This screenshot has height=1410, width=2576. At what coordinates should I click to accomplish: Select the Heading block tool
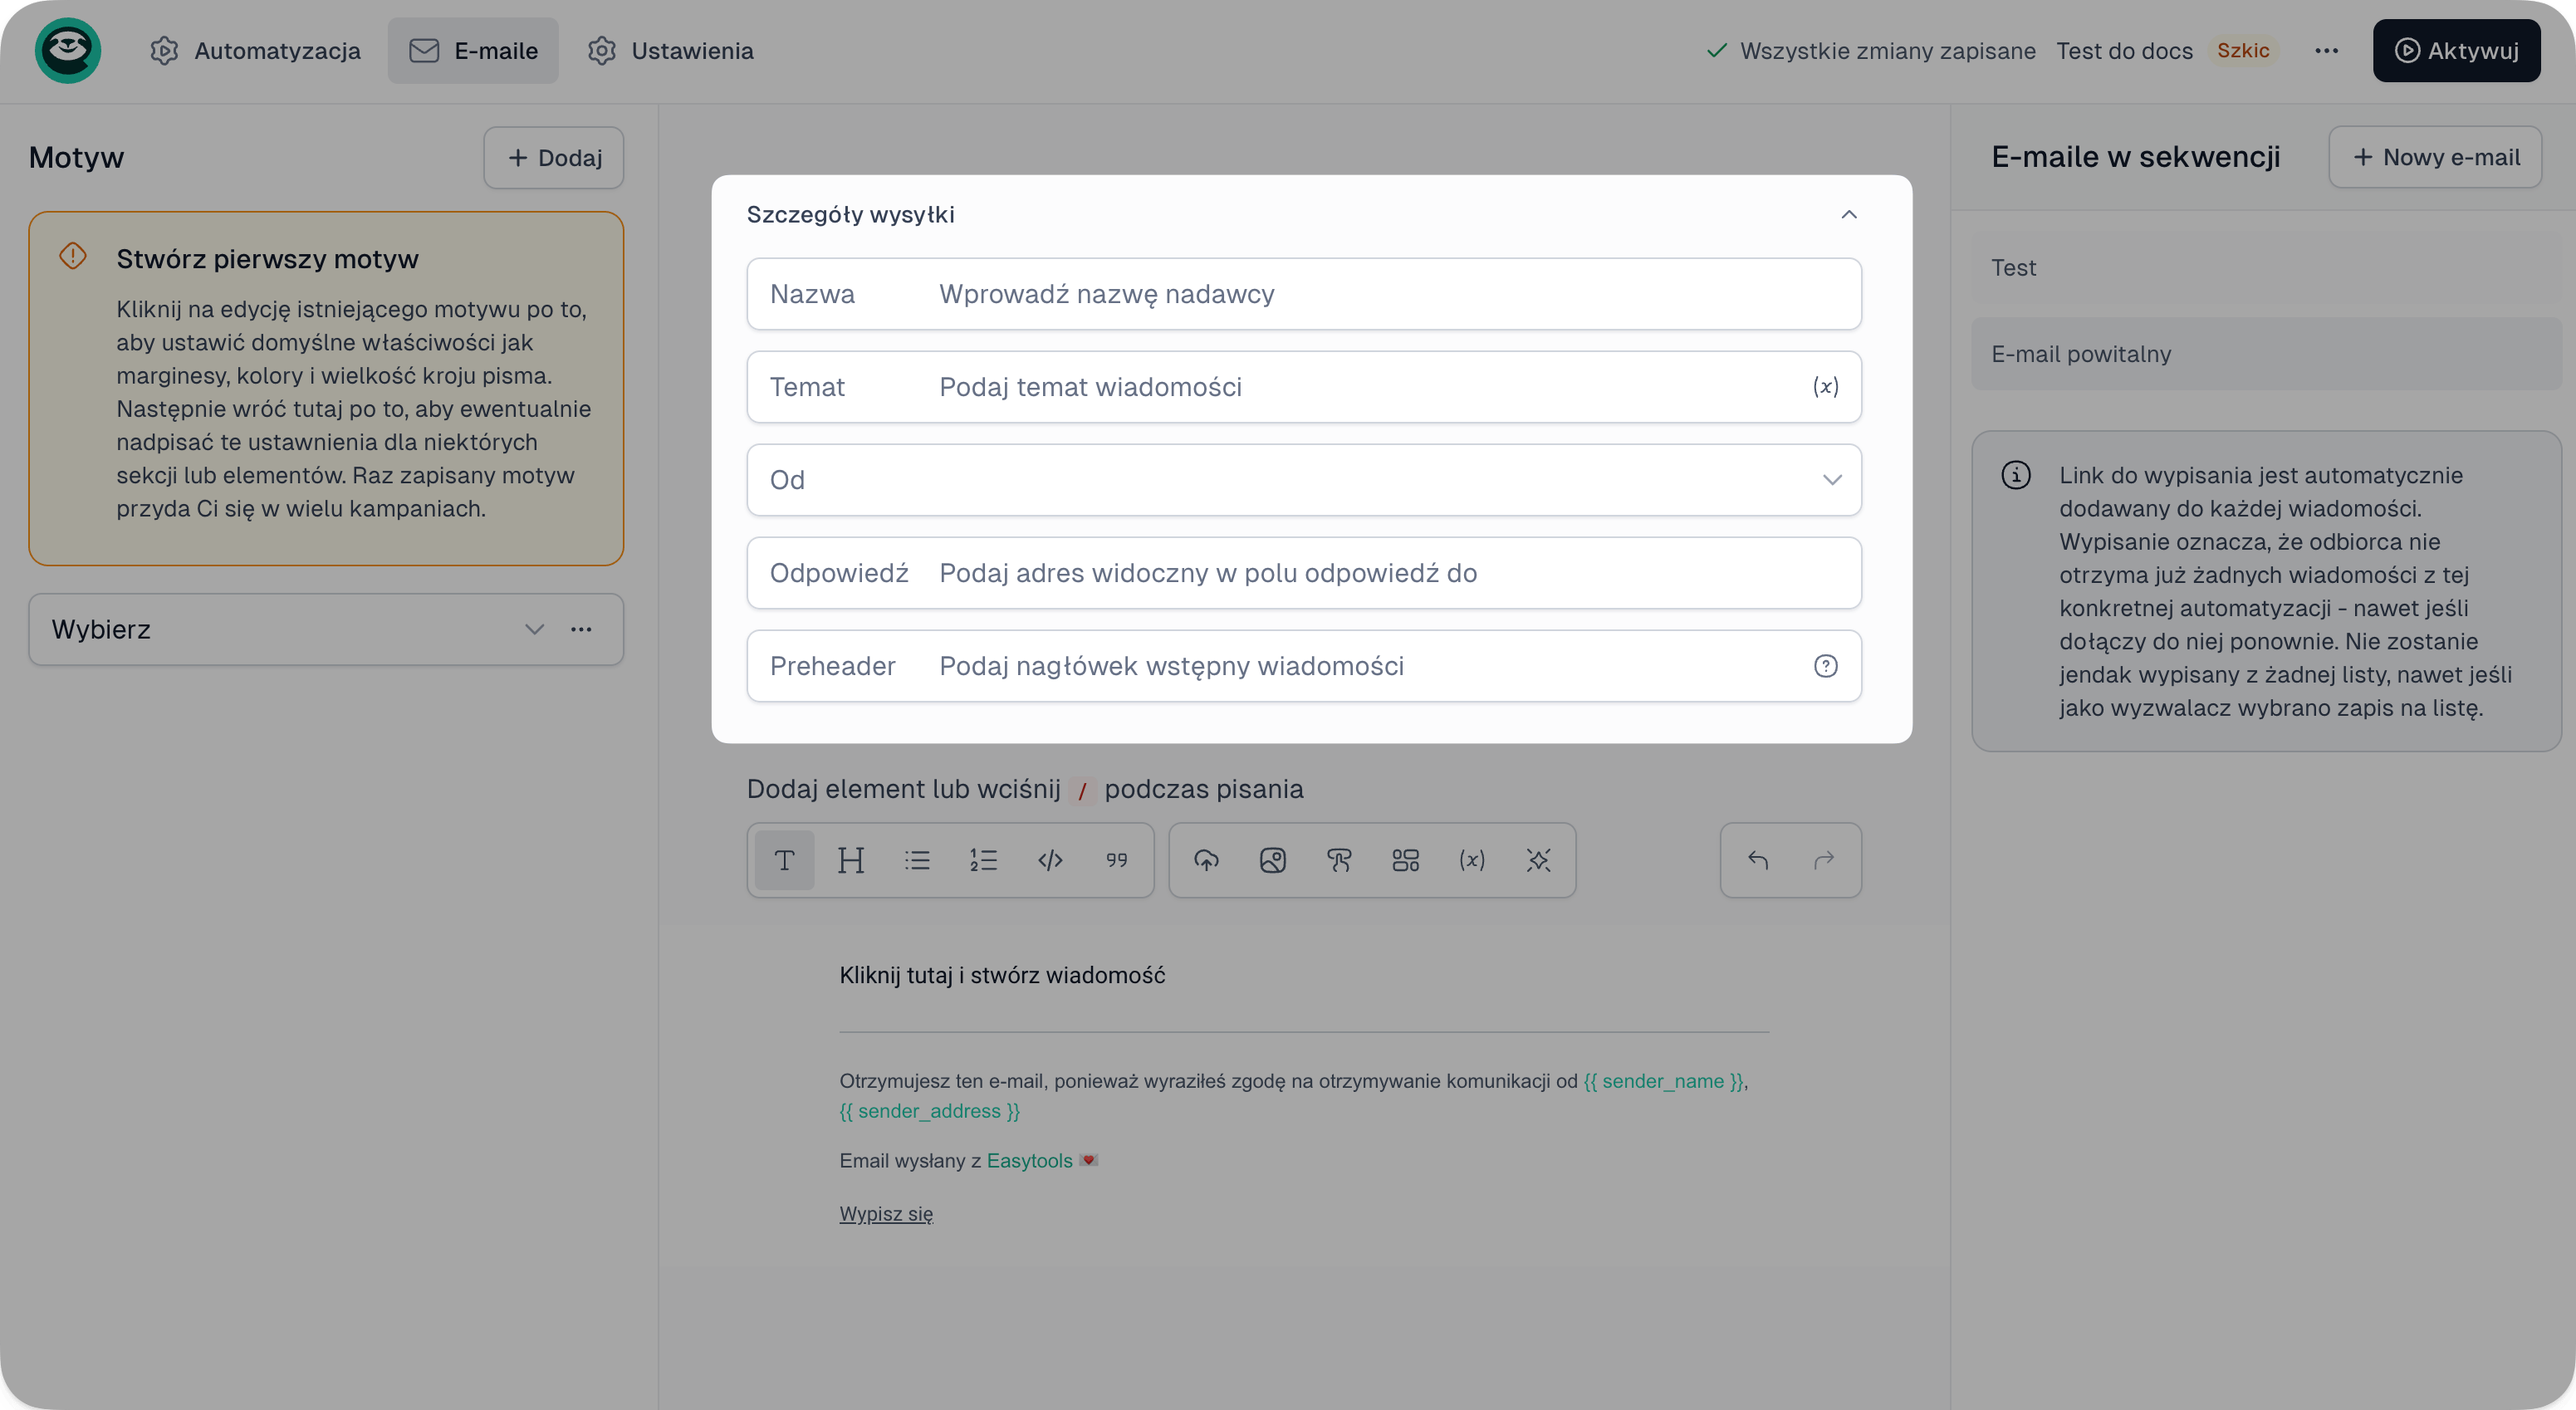[x=851, y=860]
